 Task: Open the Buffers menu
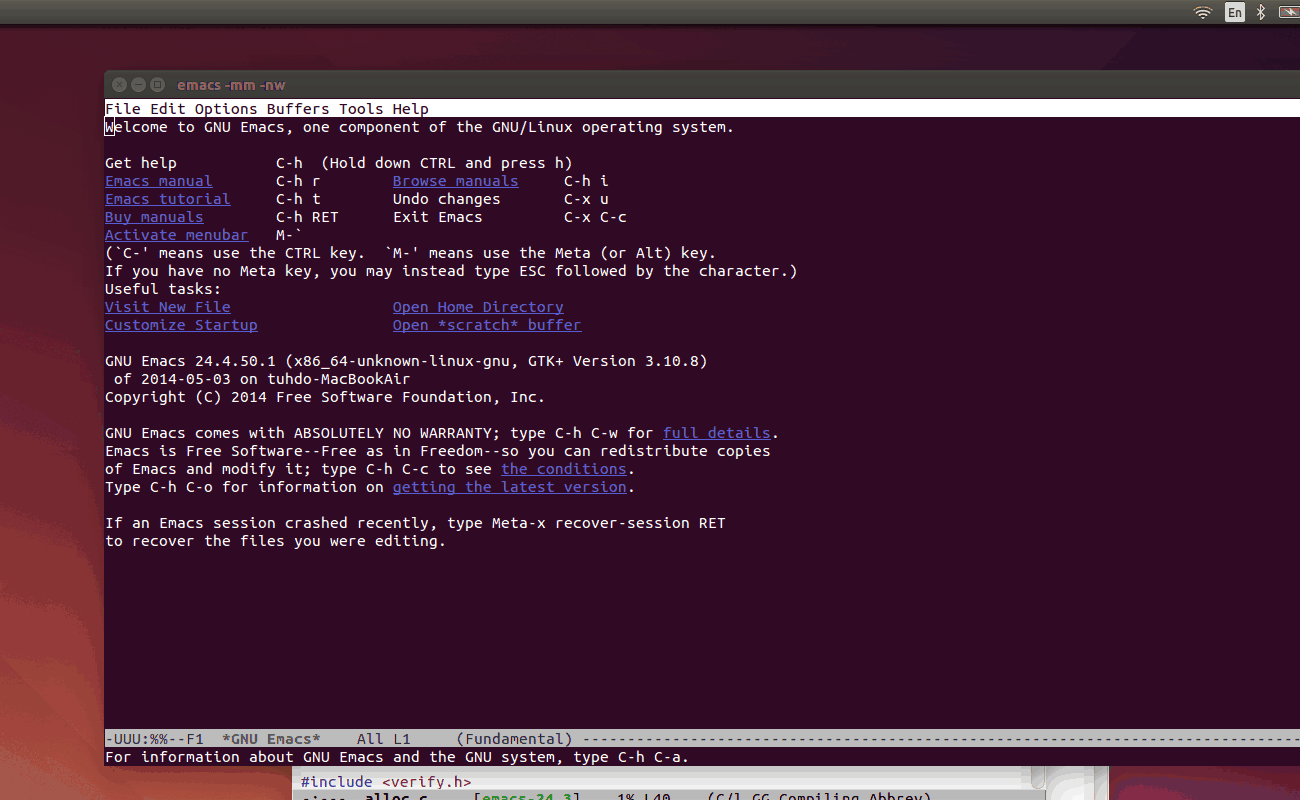click(298, 109)
